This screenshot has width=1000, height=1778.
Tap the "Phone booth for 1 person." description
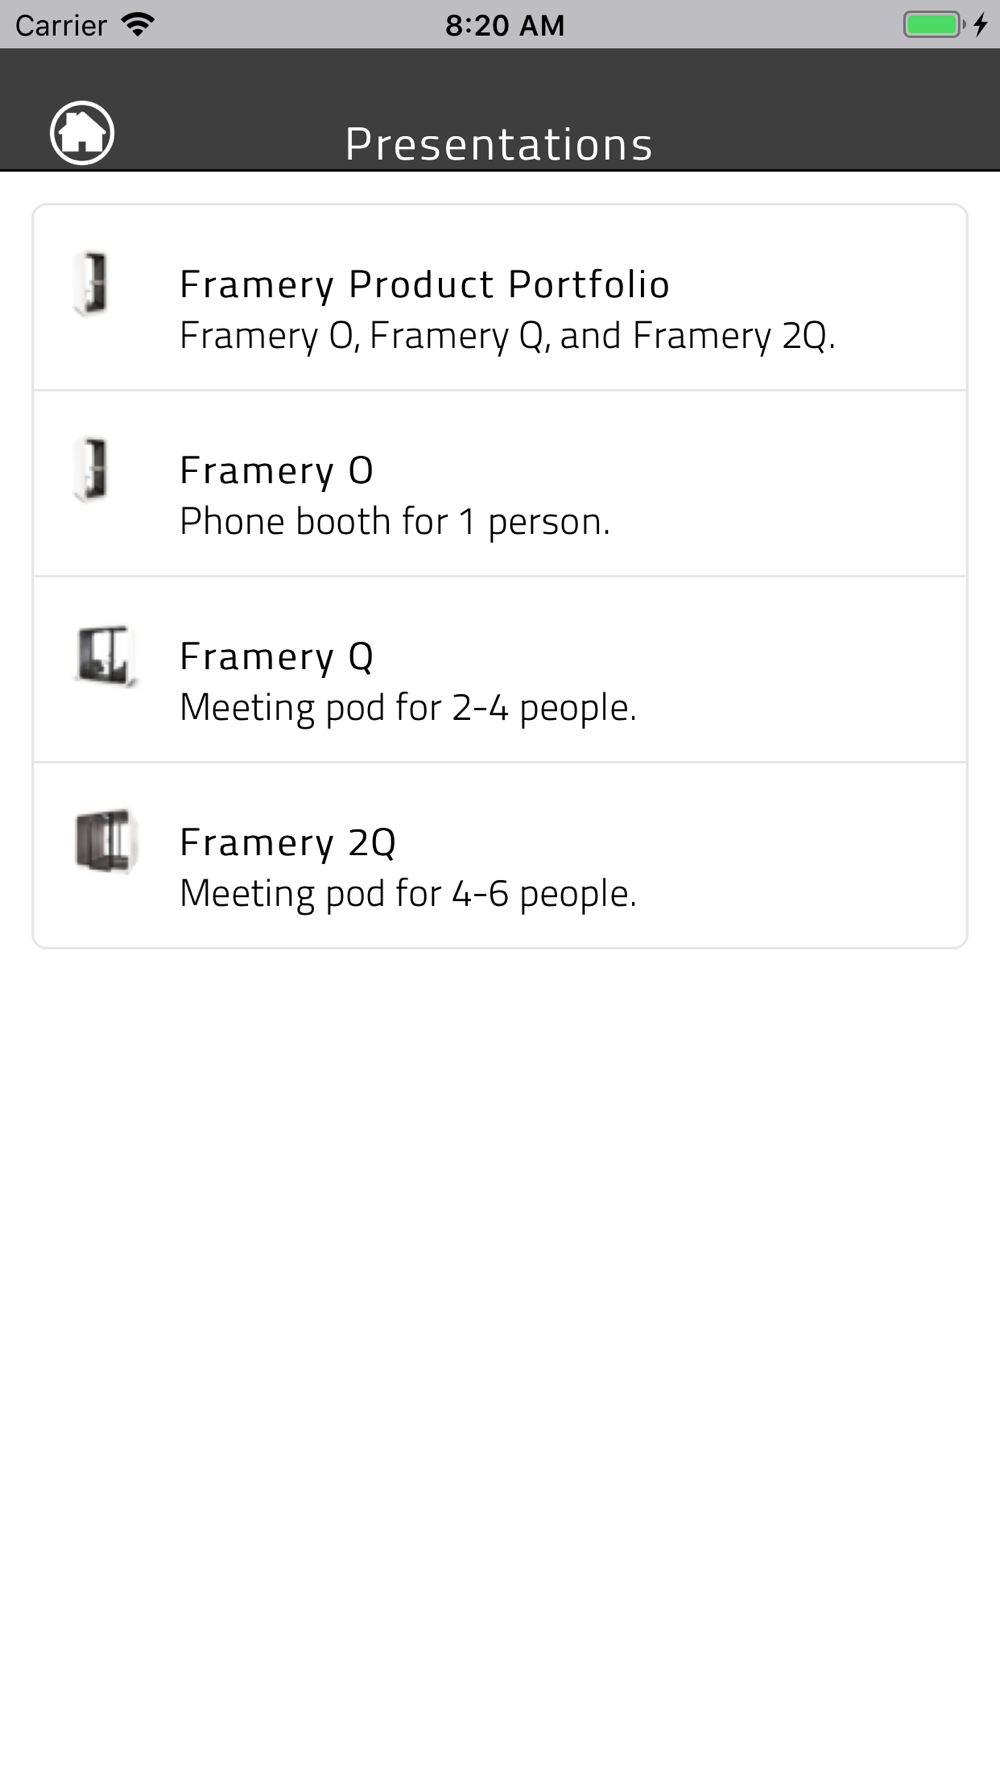tap(394, 522)
